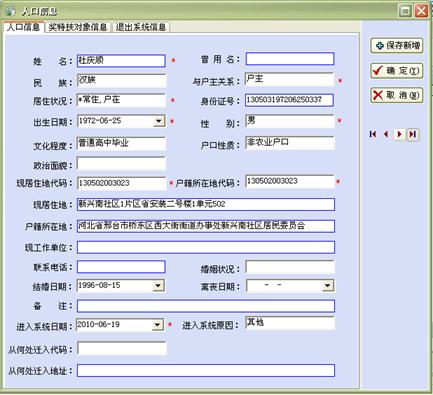433x395 pixels.
Task: Select the 人口信息 tab
Action: click(x=23, y=27)
